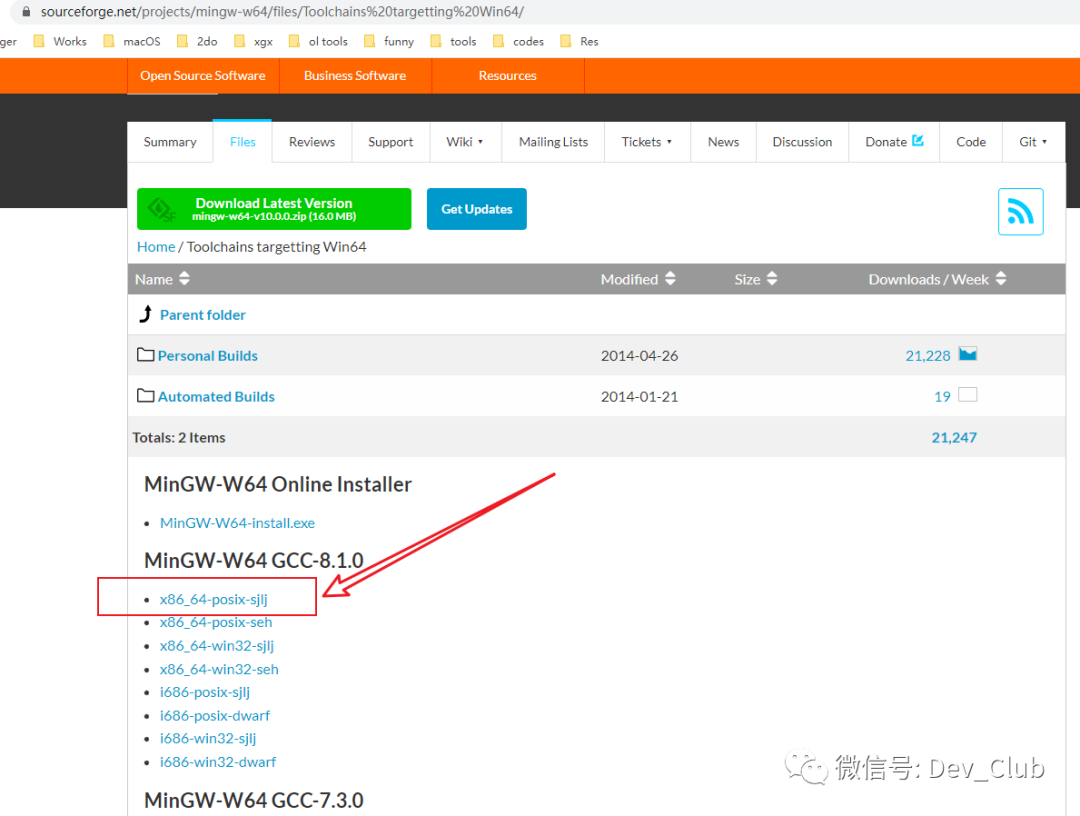1080x816 pixels.
Task: Download x86_64-win32-seh build
Action: click(219, 669)
